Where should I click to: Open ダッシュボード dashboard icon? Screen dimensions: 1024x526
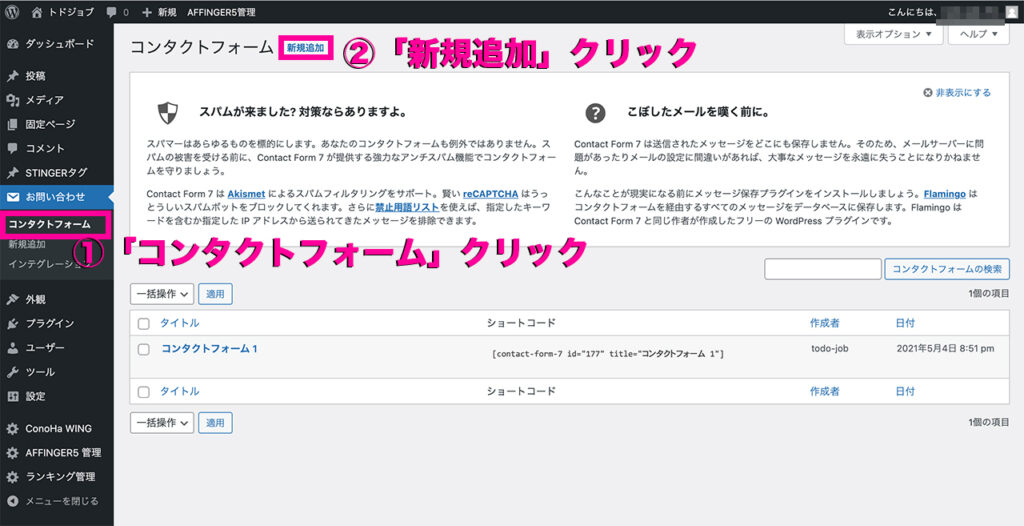click(x=12, y=44)
